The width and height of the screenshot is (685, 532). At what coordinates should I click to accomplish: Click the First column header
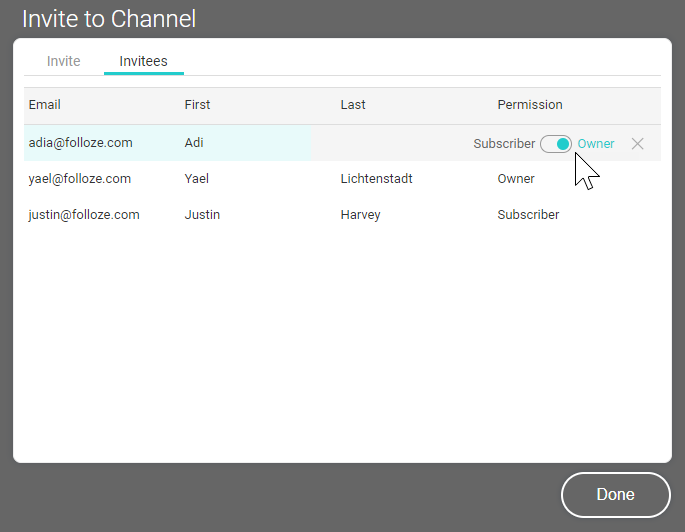tap(197, 105)
